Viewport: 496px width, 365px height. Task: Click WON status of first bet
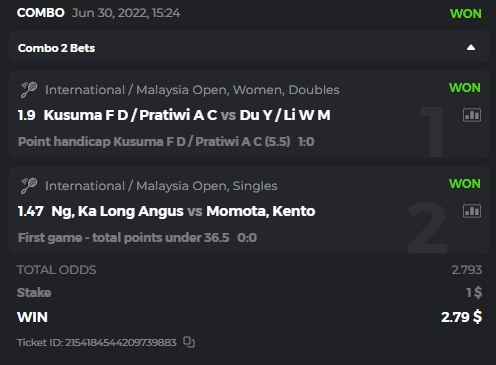pyautogui.click(x=465, y=88)
